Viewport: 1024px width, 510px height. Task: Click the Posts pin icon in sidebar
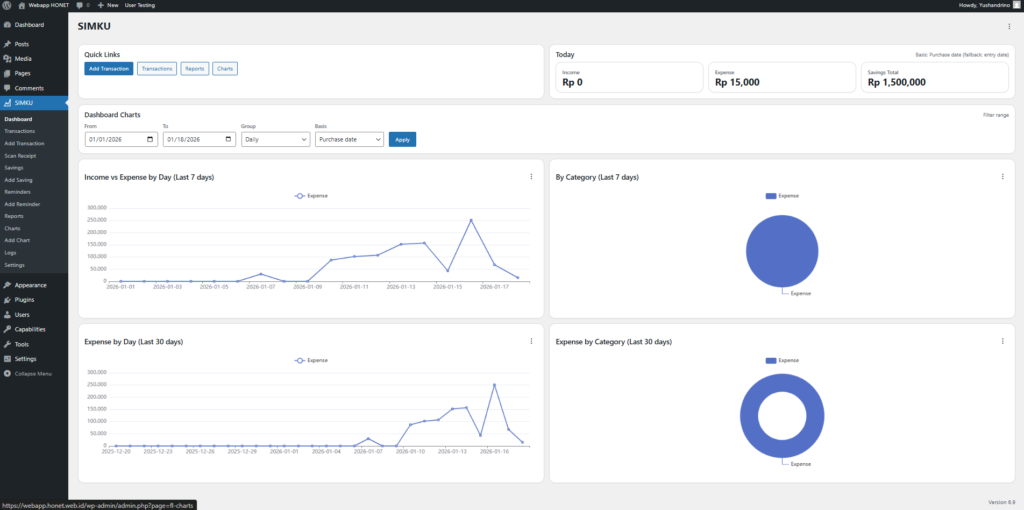(x=8, y=44)
